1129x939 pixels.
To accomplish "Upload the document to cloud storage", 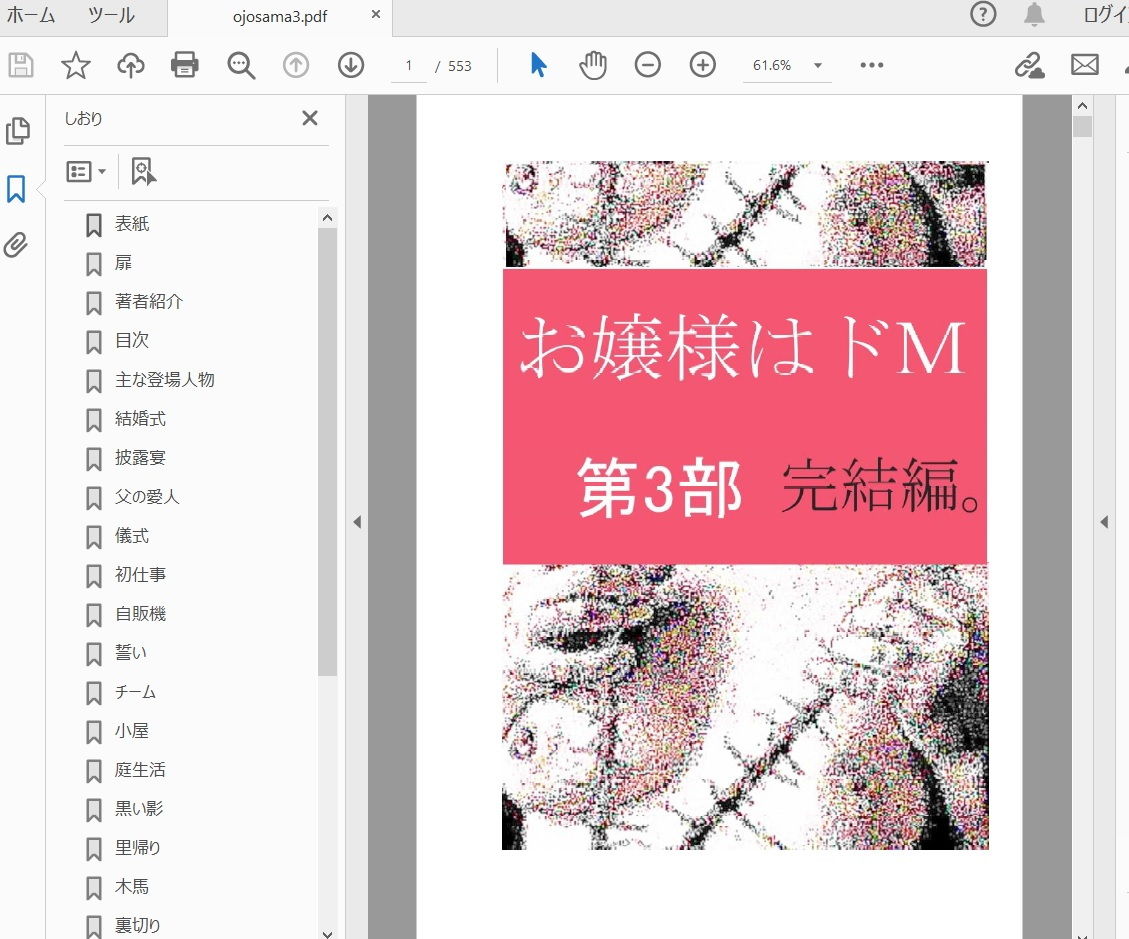I will pos(130,65).
